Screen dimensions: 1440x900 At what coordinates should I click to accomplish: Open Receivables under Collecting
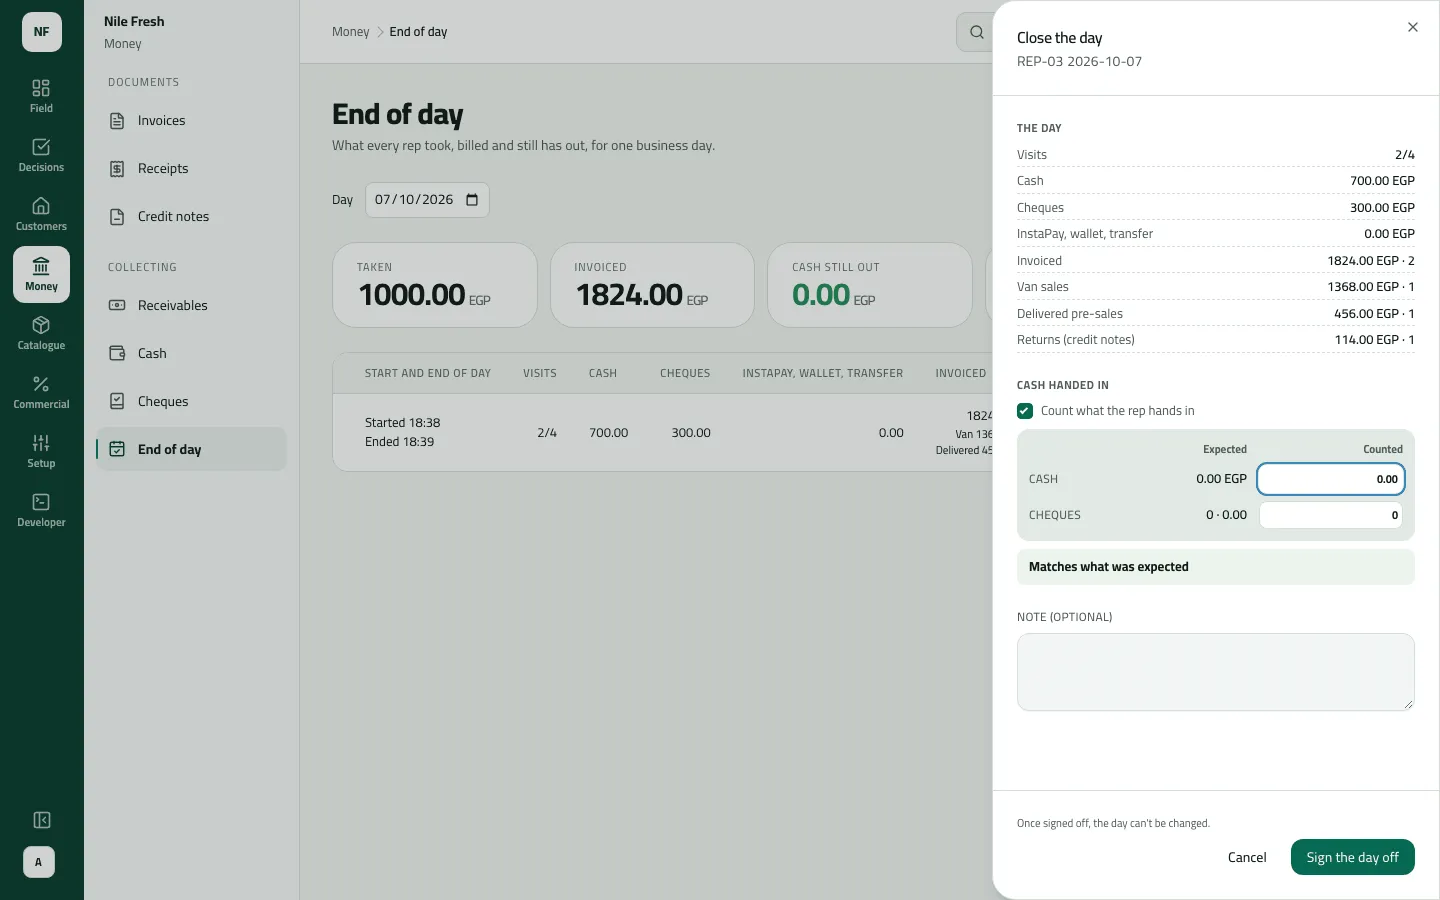191,306
